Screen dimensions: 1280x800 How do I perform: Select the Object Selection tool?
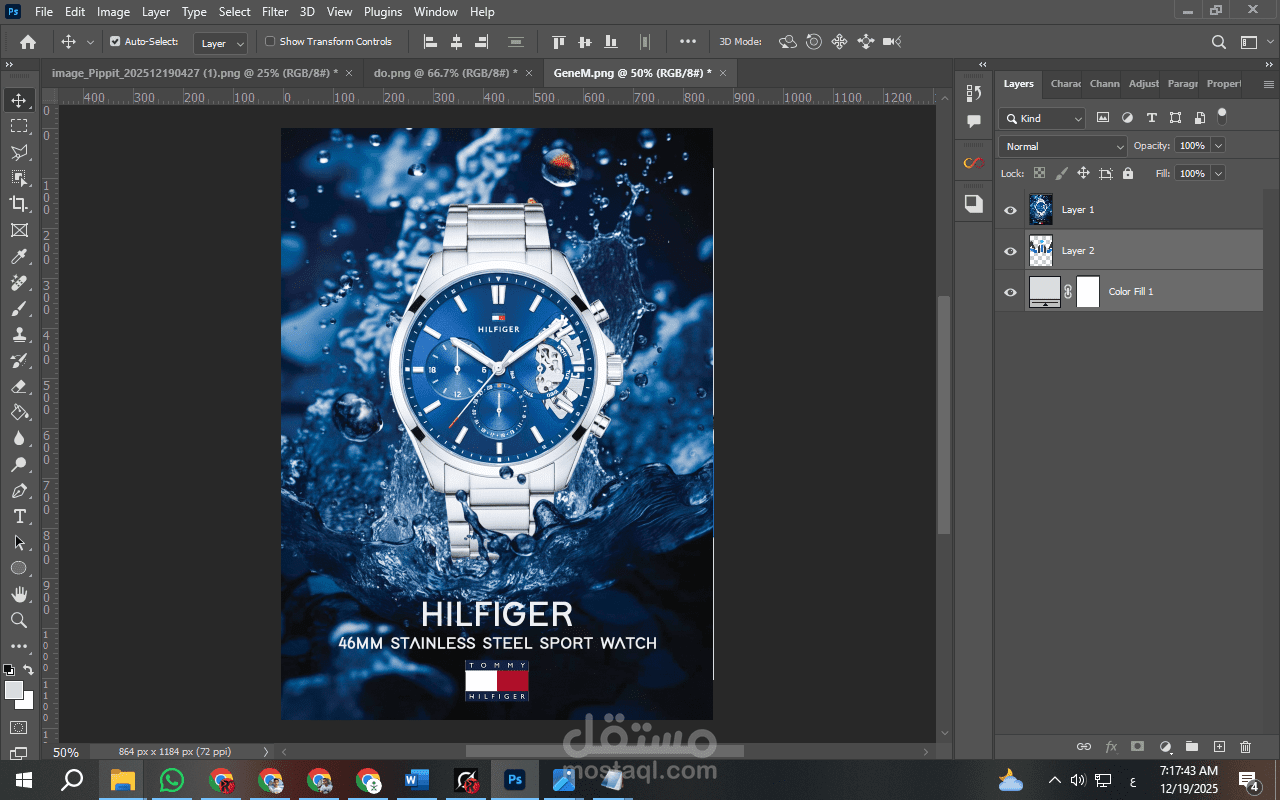point(19,178)
